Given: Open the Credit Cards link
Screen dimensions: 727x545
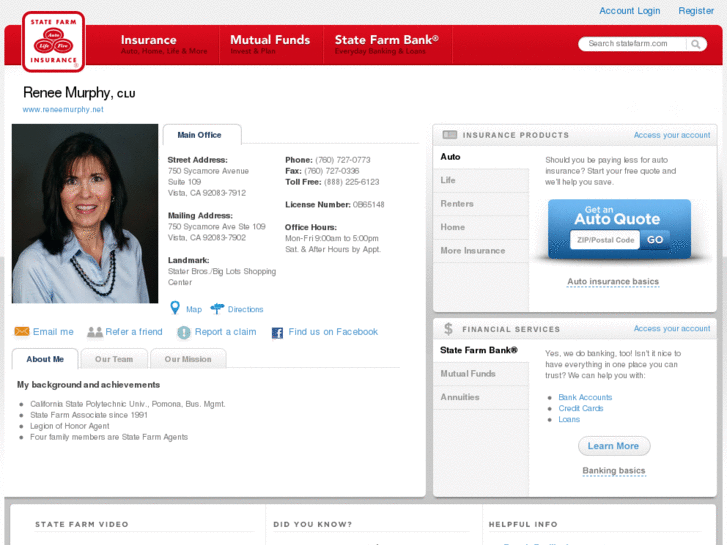Looking at the screenshot, I should [580, 408].
